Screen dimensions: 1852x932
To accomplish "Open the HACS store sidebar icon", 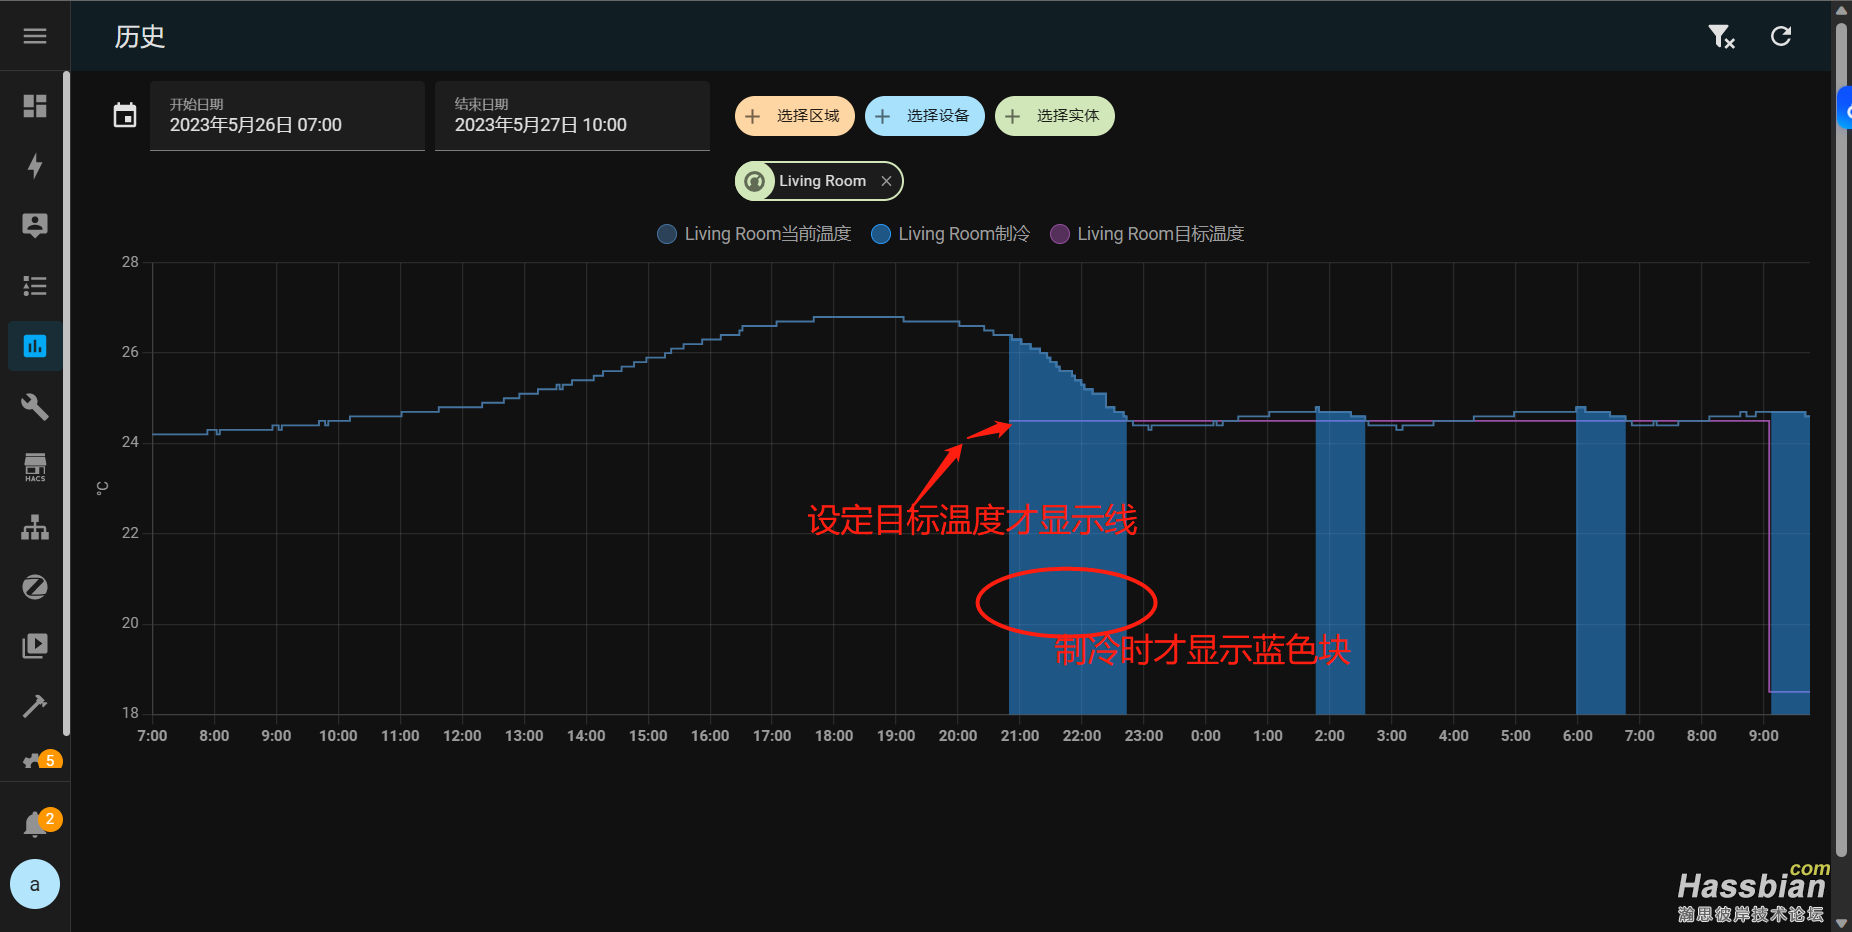I will coord(35,467).
